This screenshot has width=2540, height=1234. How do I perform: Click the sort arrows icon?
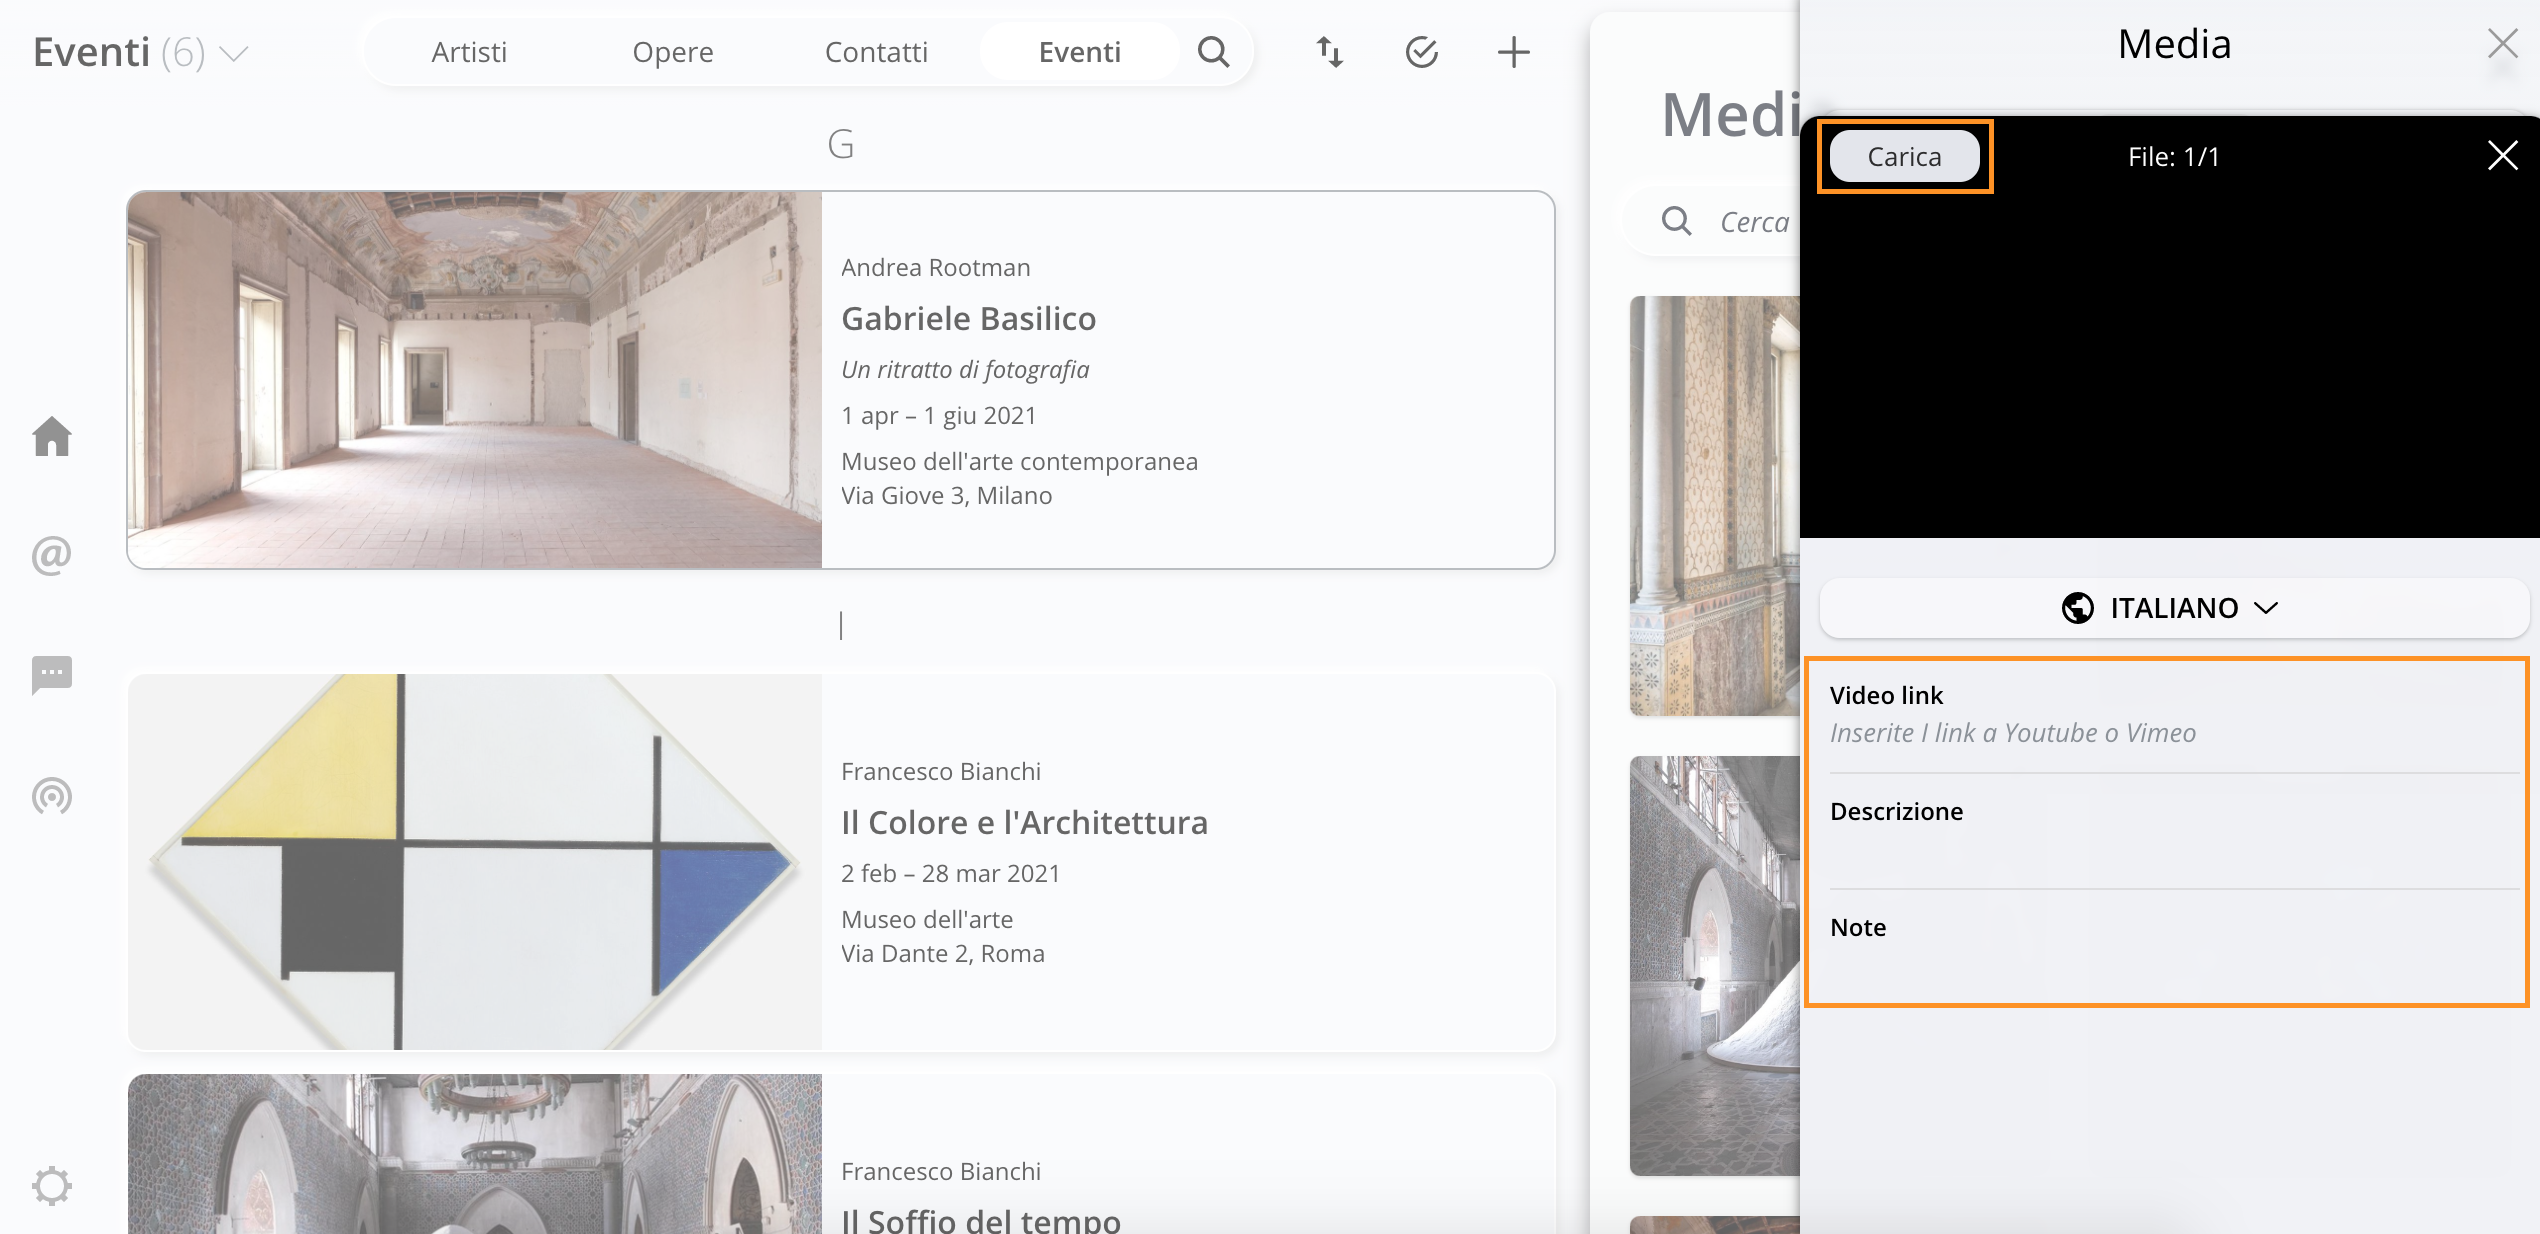[x=1329, y=52]
